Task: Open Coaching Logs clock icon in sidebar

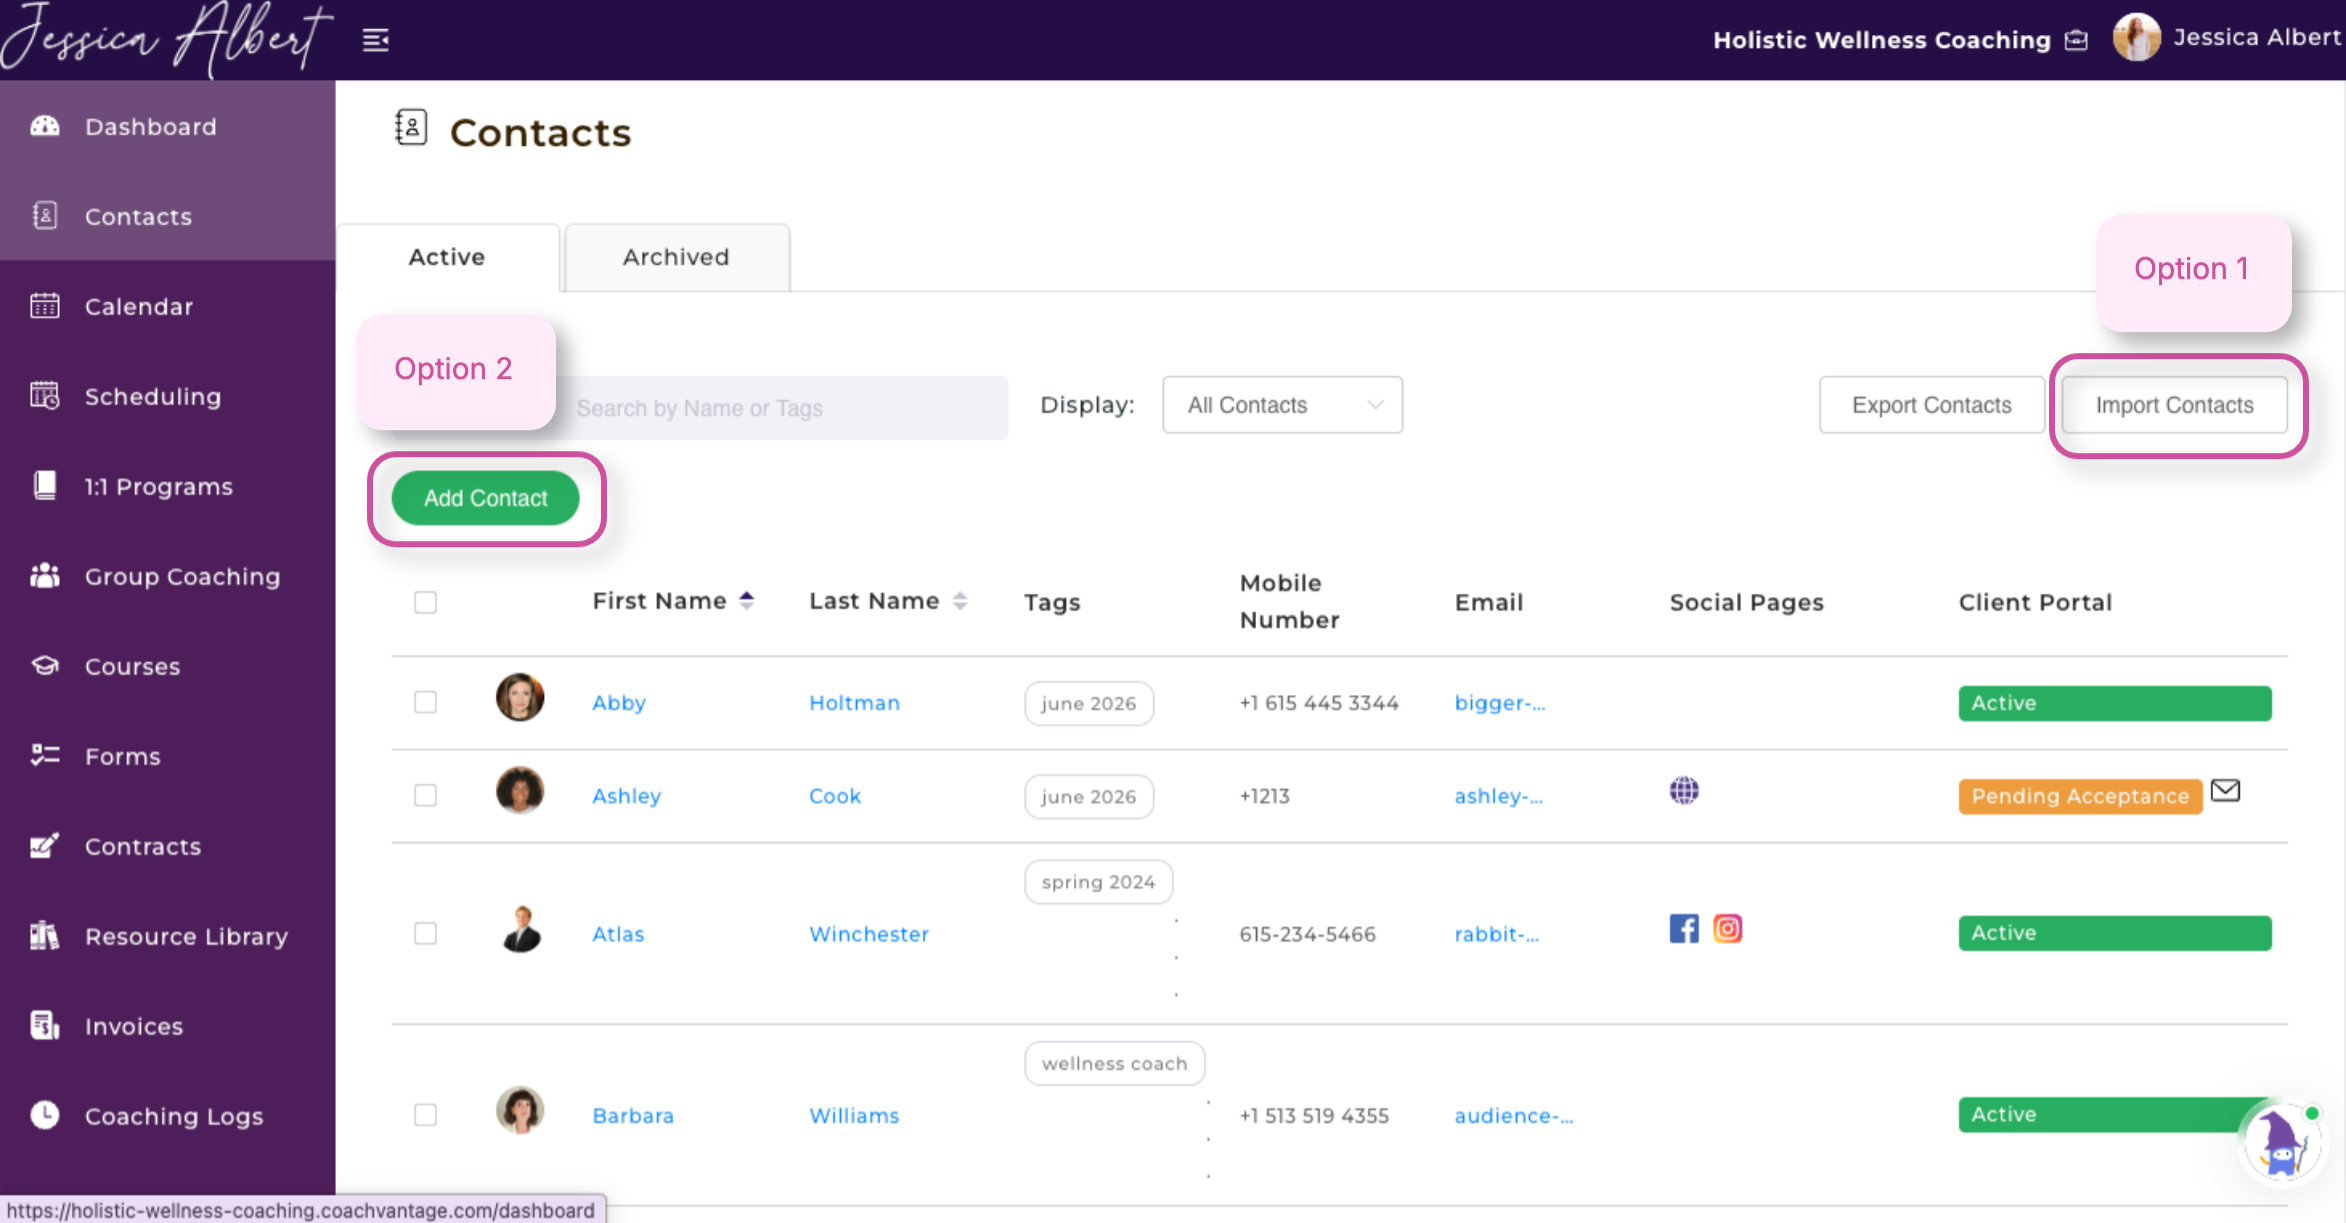Action: click(45, 1115)
